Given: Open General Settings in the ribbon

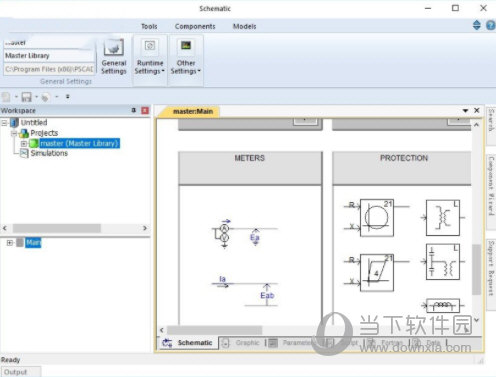Looking at the screenshot, I should (114, 57).
